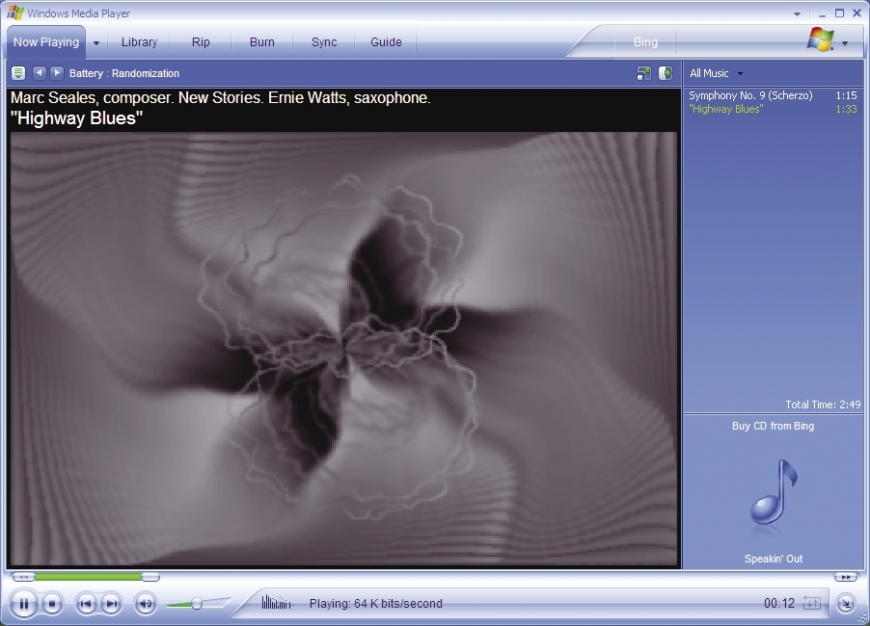Image resolution: width=870 pixels, height=626 pixels.
Task: Click the seek bar position handle
Action: point(150,577)
